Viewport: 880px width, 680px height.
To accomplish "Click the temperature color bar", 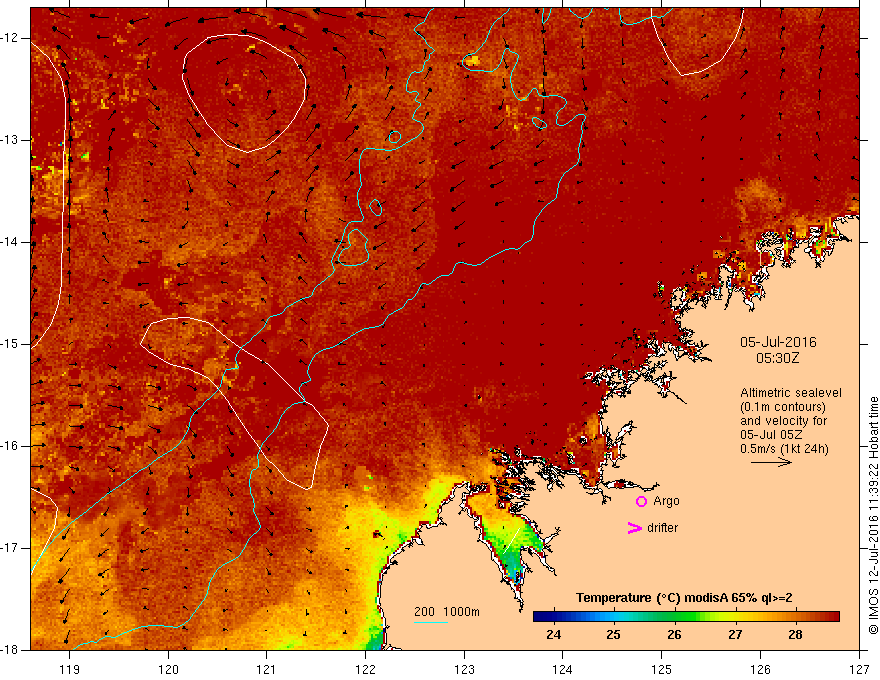I will [x=686, y=617].
